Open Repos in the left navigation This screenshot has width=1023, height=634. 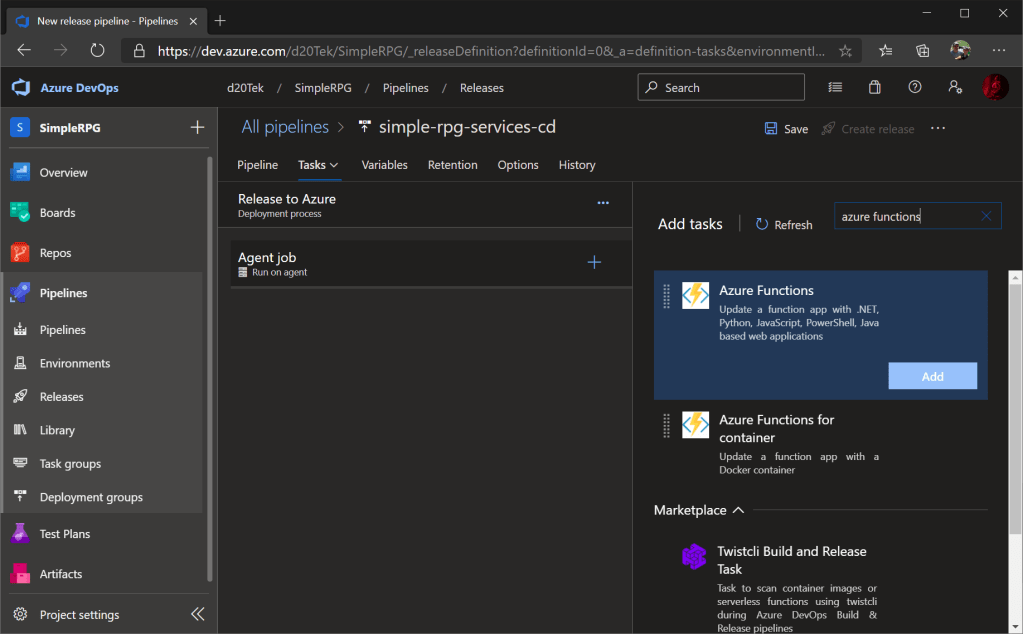[55, 253]
